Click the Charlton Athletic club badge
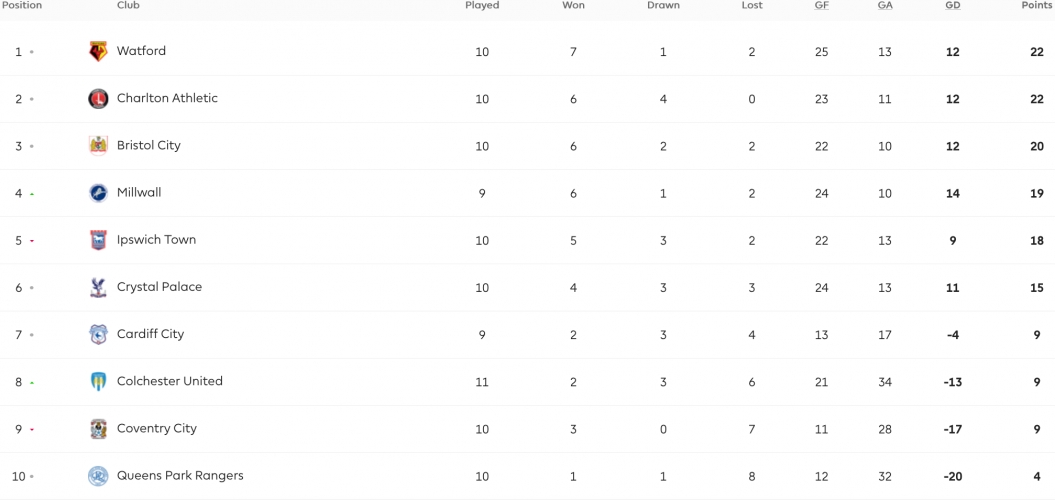1055x500 pixels. coord(98,98)
